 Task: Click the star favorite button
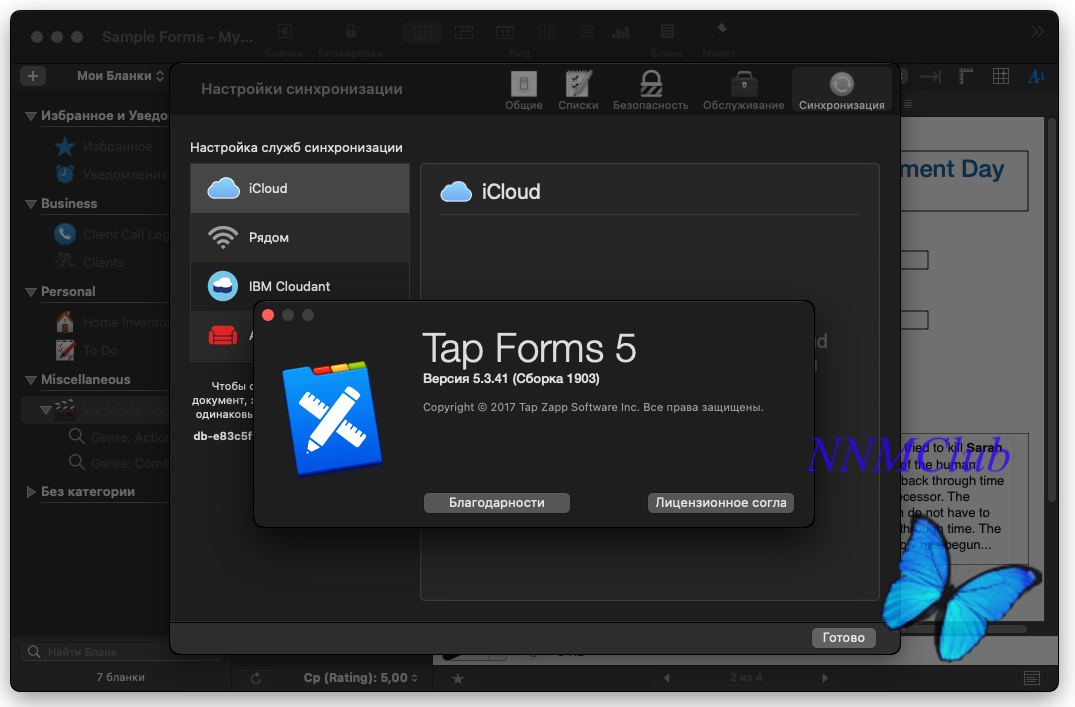458,678
